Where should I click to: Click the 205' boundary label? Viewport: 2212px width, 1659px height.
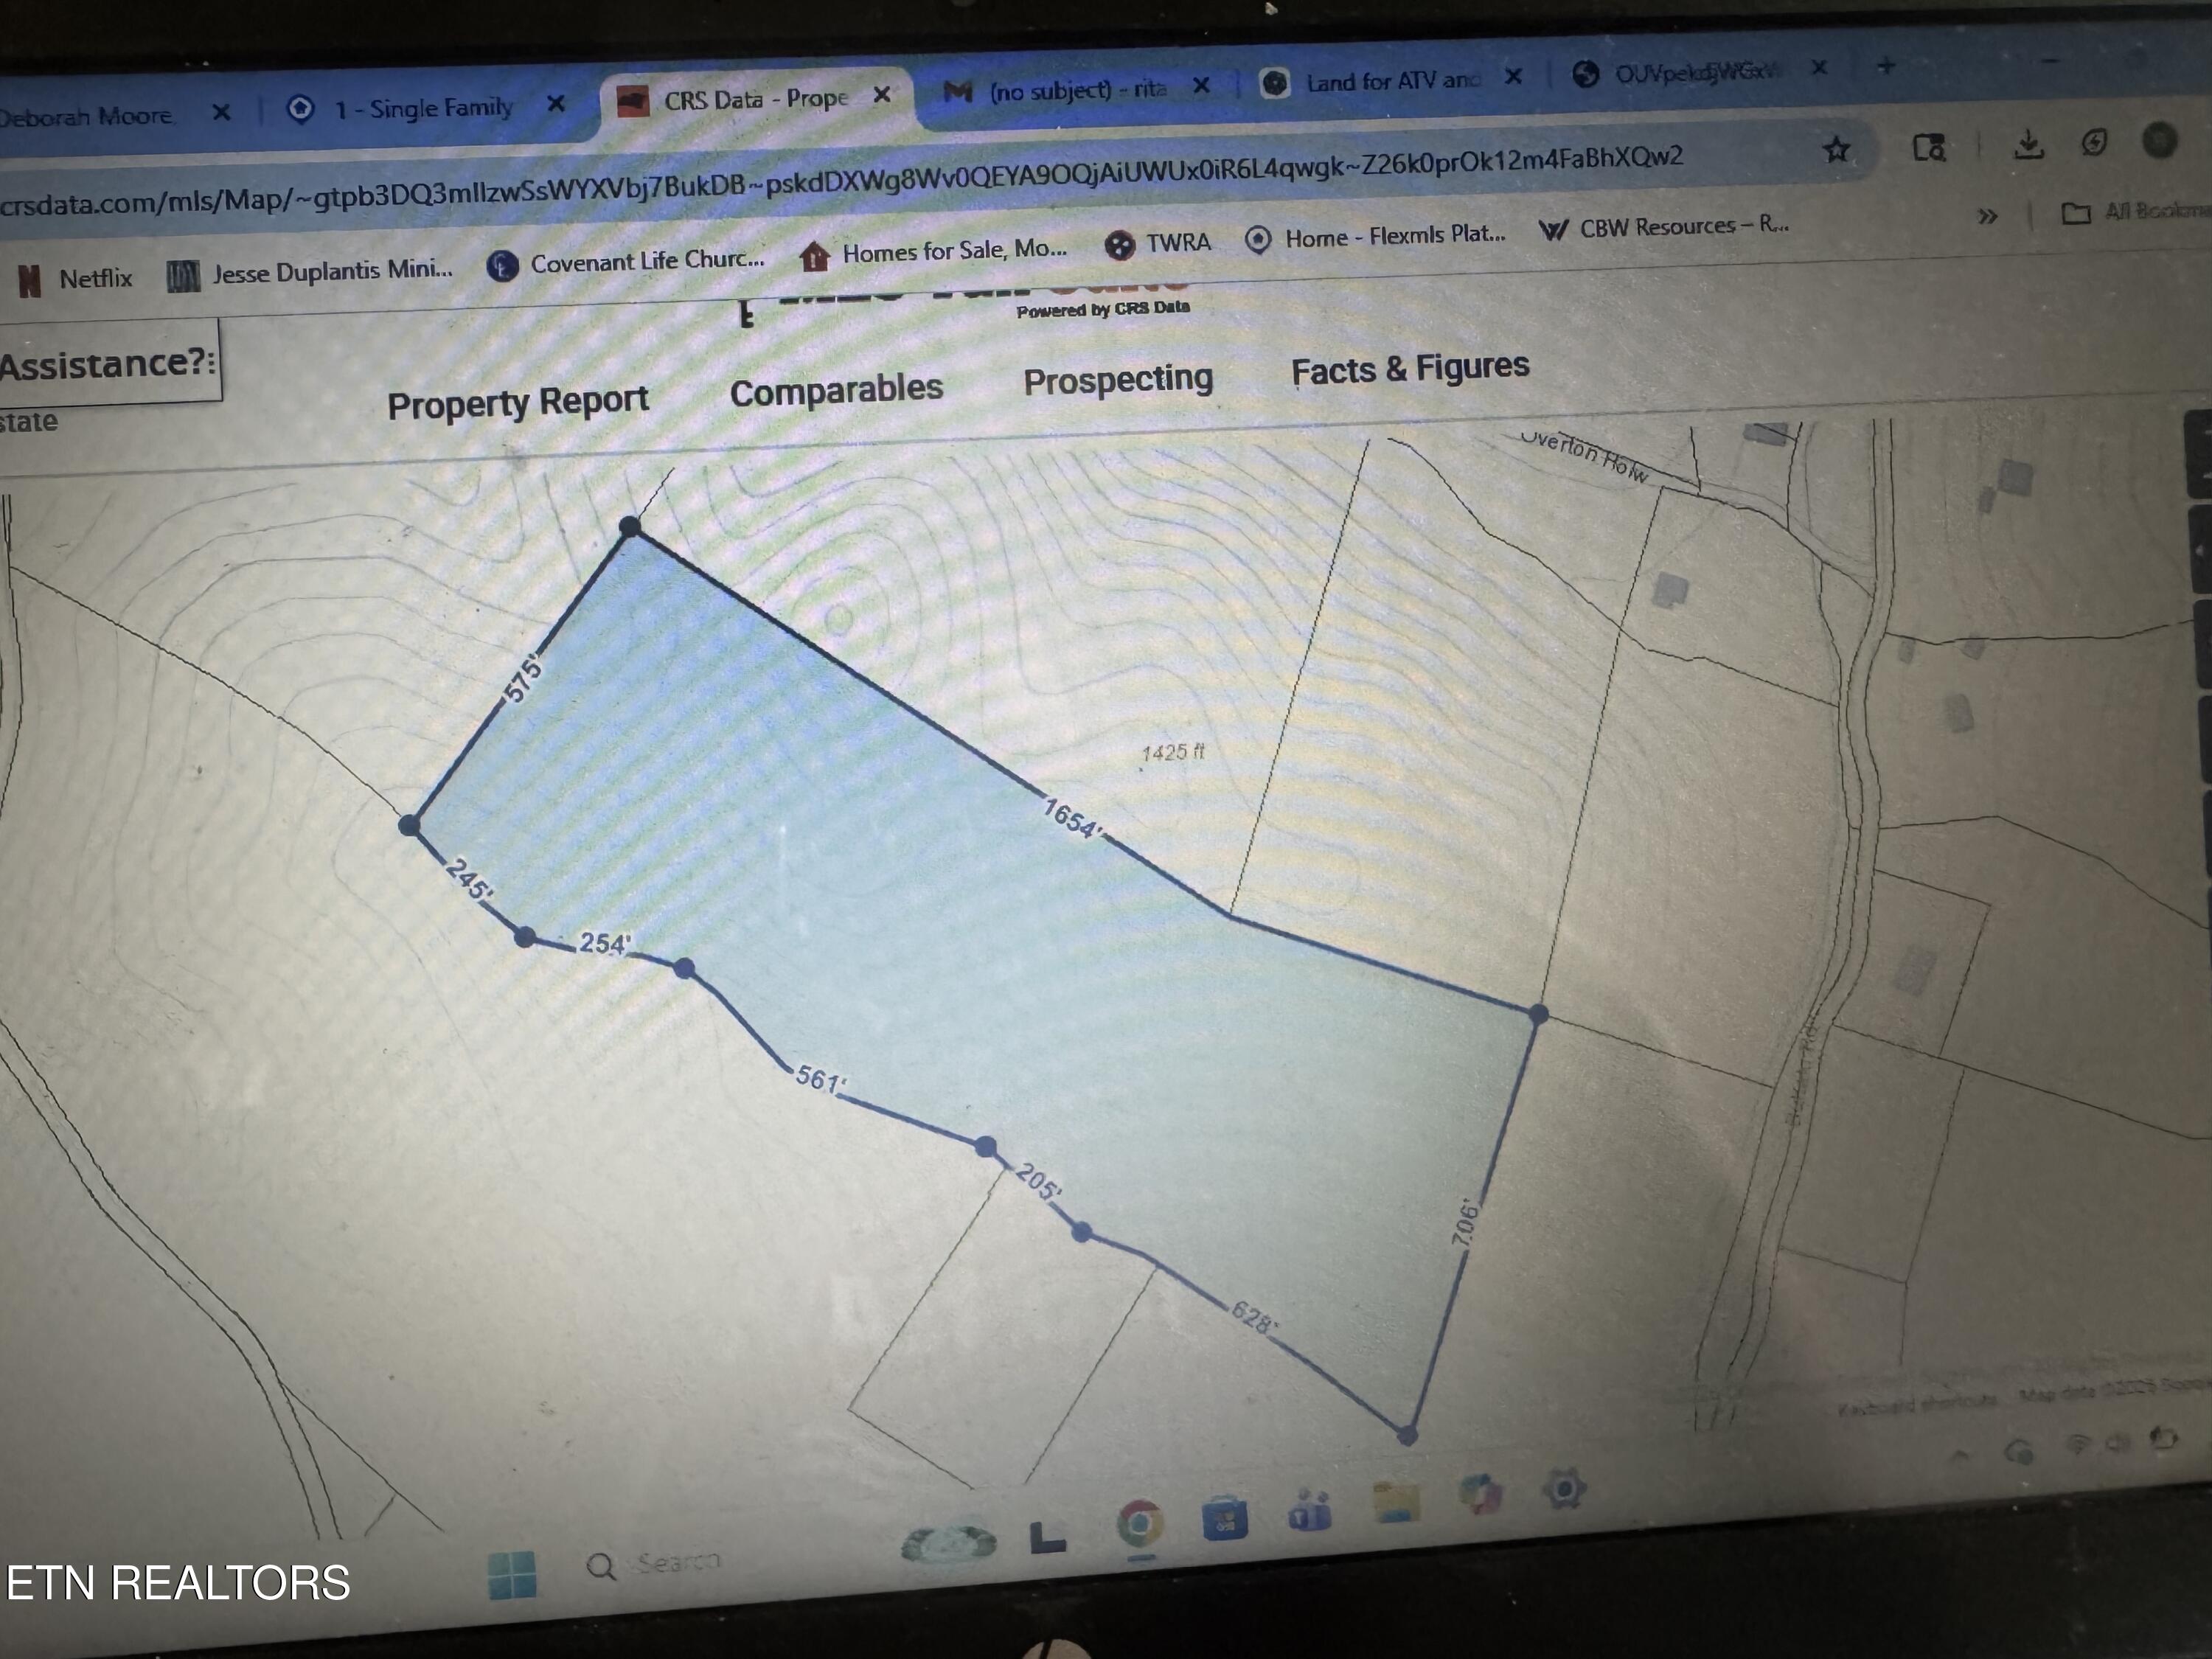pyautogui.click(x=1038, y=1182)
